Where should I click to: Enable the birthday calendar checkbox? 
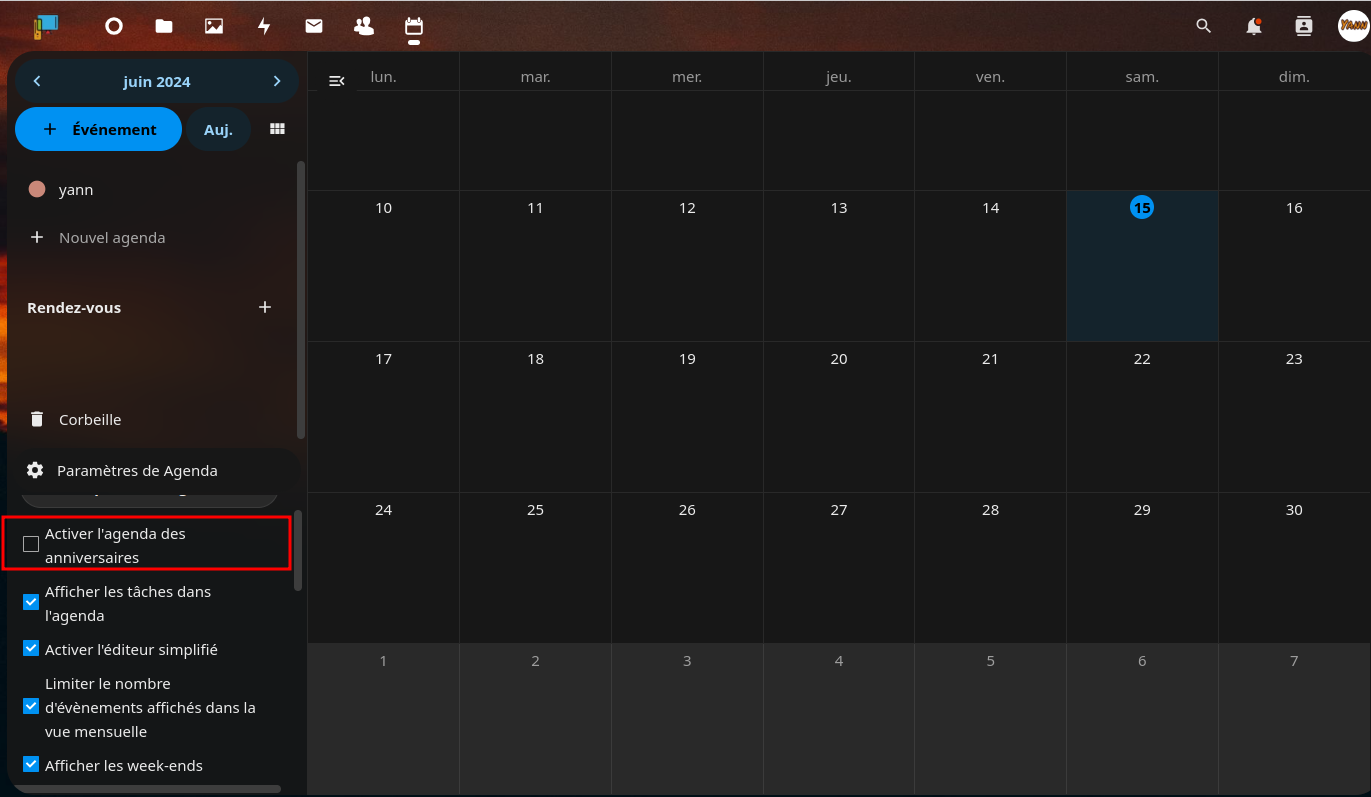click(31, 544)
